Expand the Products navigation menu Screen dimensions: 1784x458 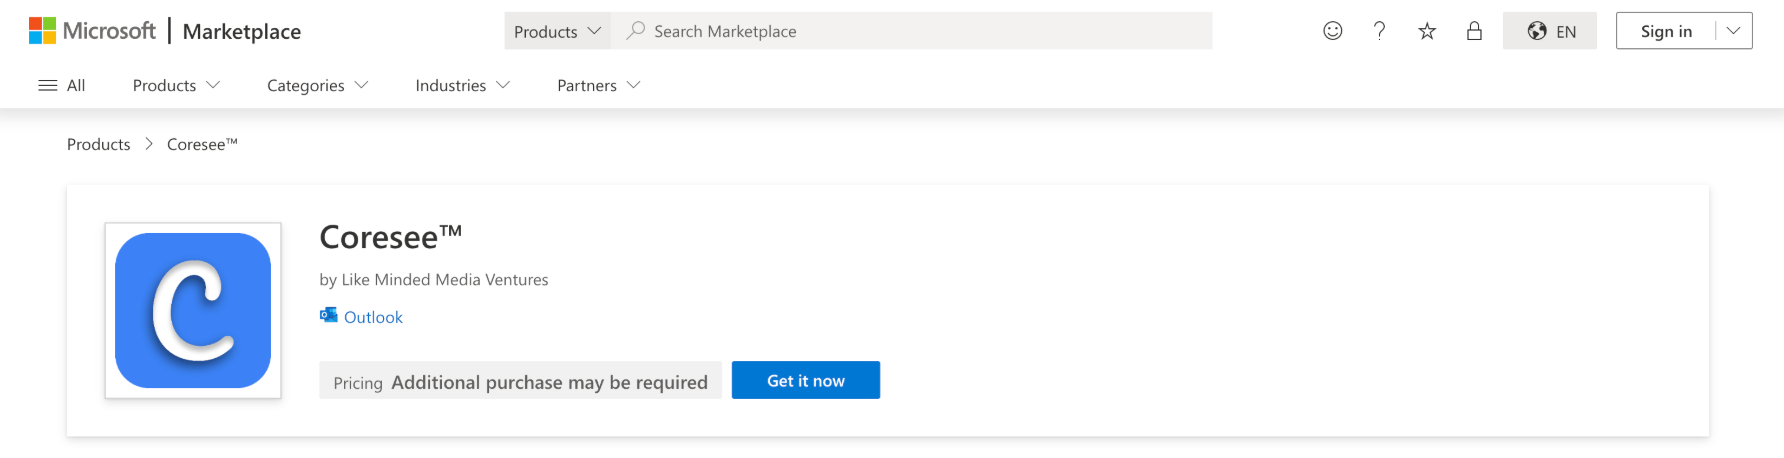click(x=176, y=85)
